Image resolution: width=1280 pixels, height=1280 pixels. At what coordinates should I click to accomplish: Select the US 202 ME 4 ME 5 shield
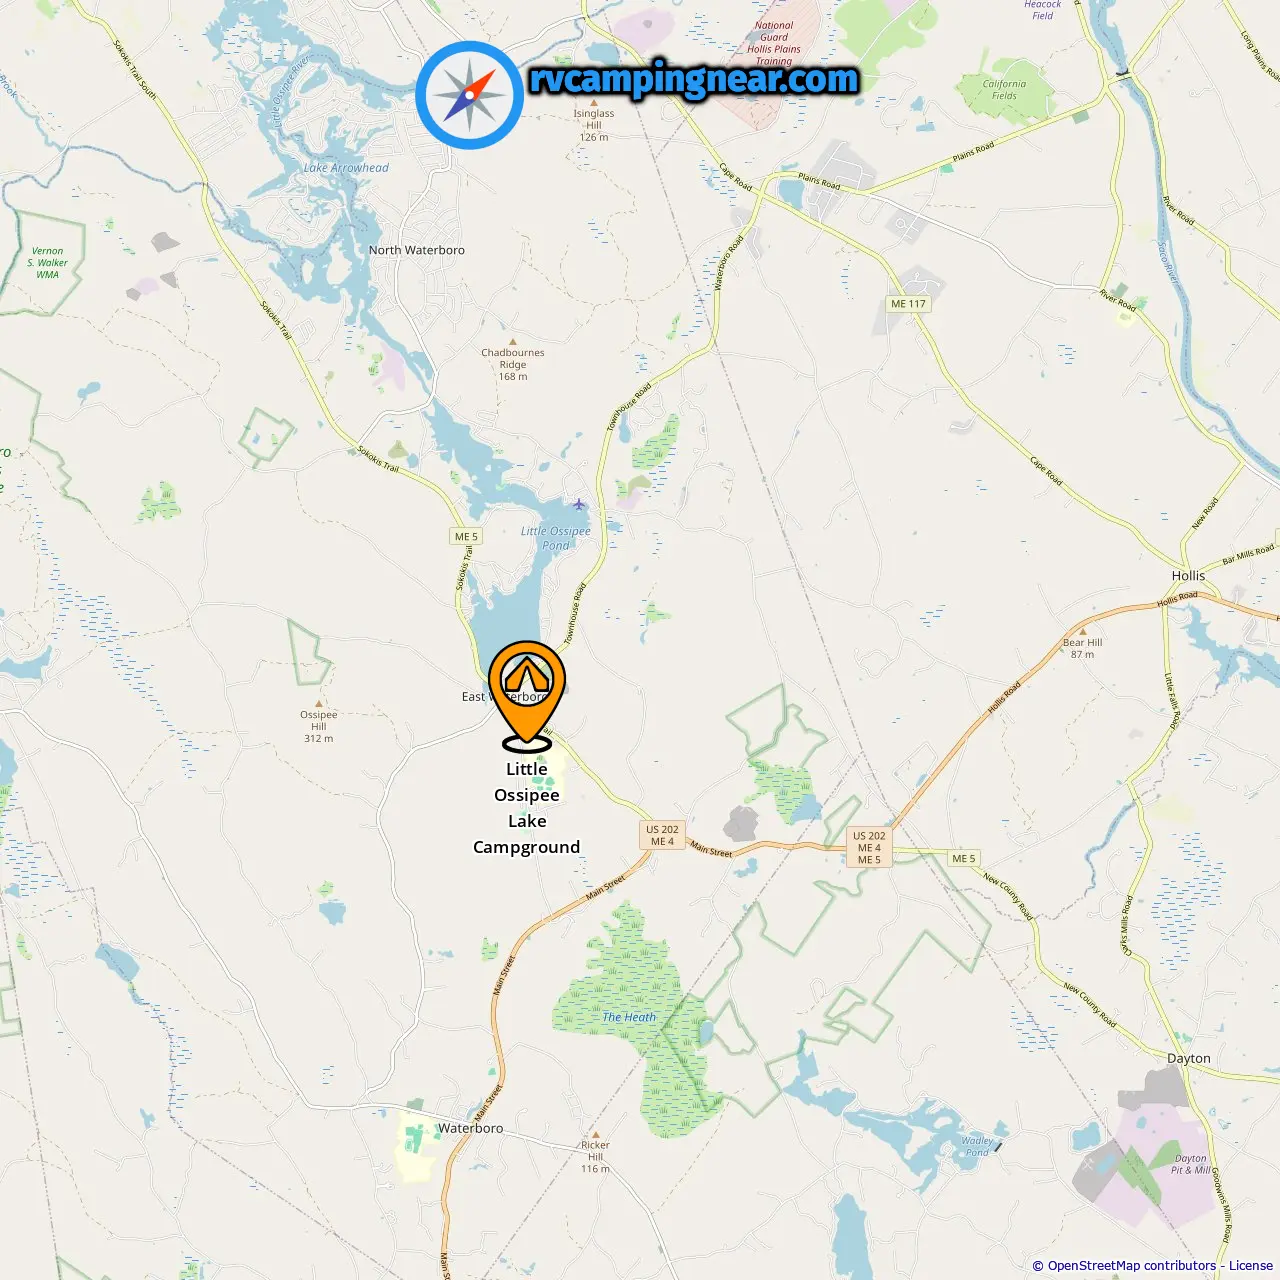coord(869,847)
